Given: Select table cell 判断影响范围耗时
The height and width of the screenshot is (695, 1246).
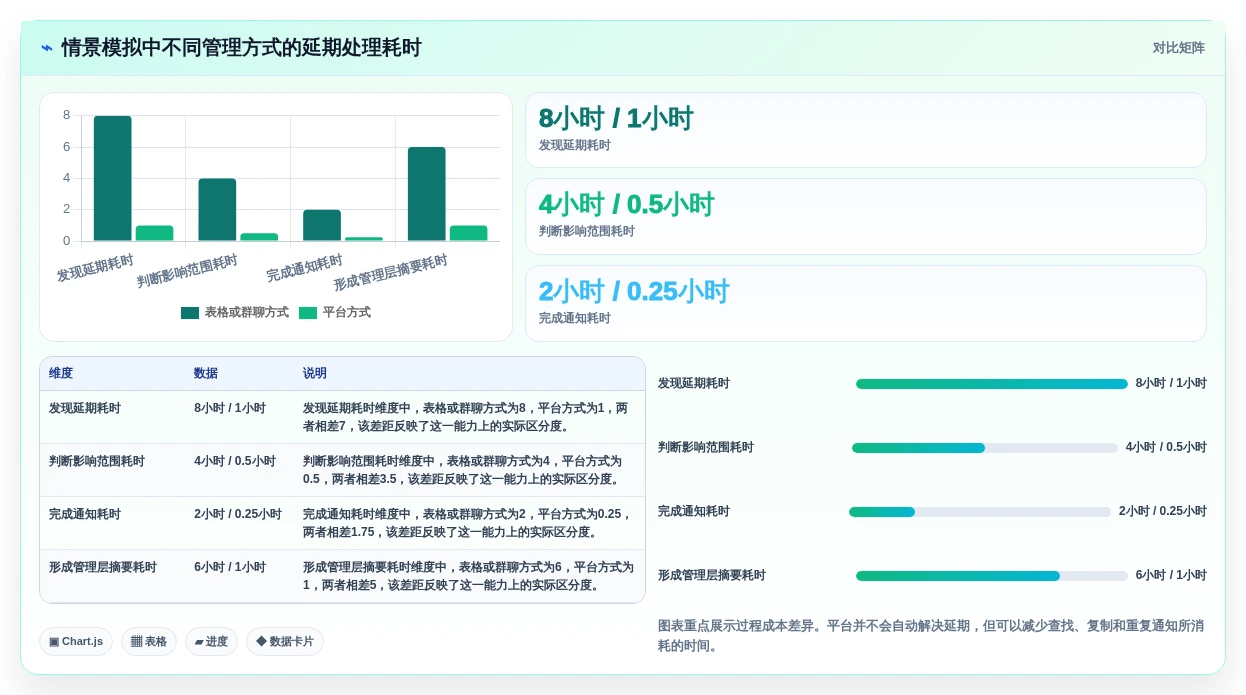Looking at the screenshot, I should (x=97, y=461).
